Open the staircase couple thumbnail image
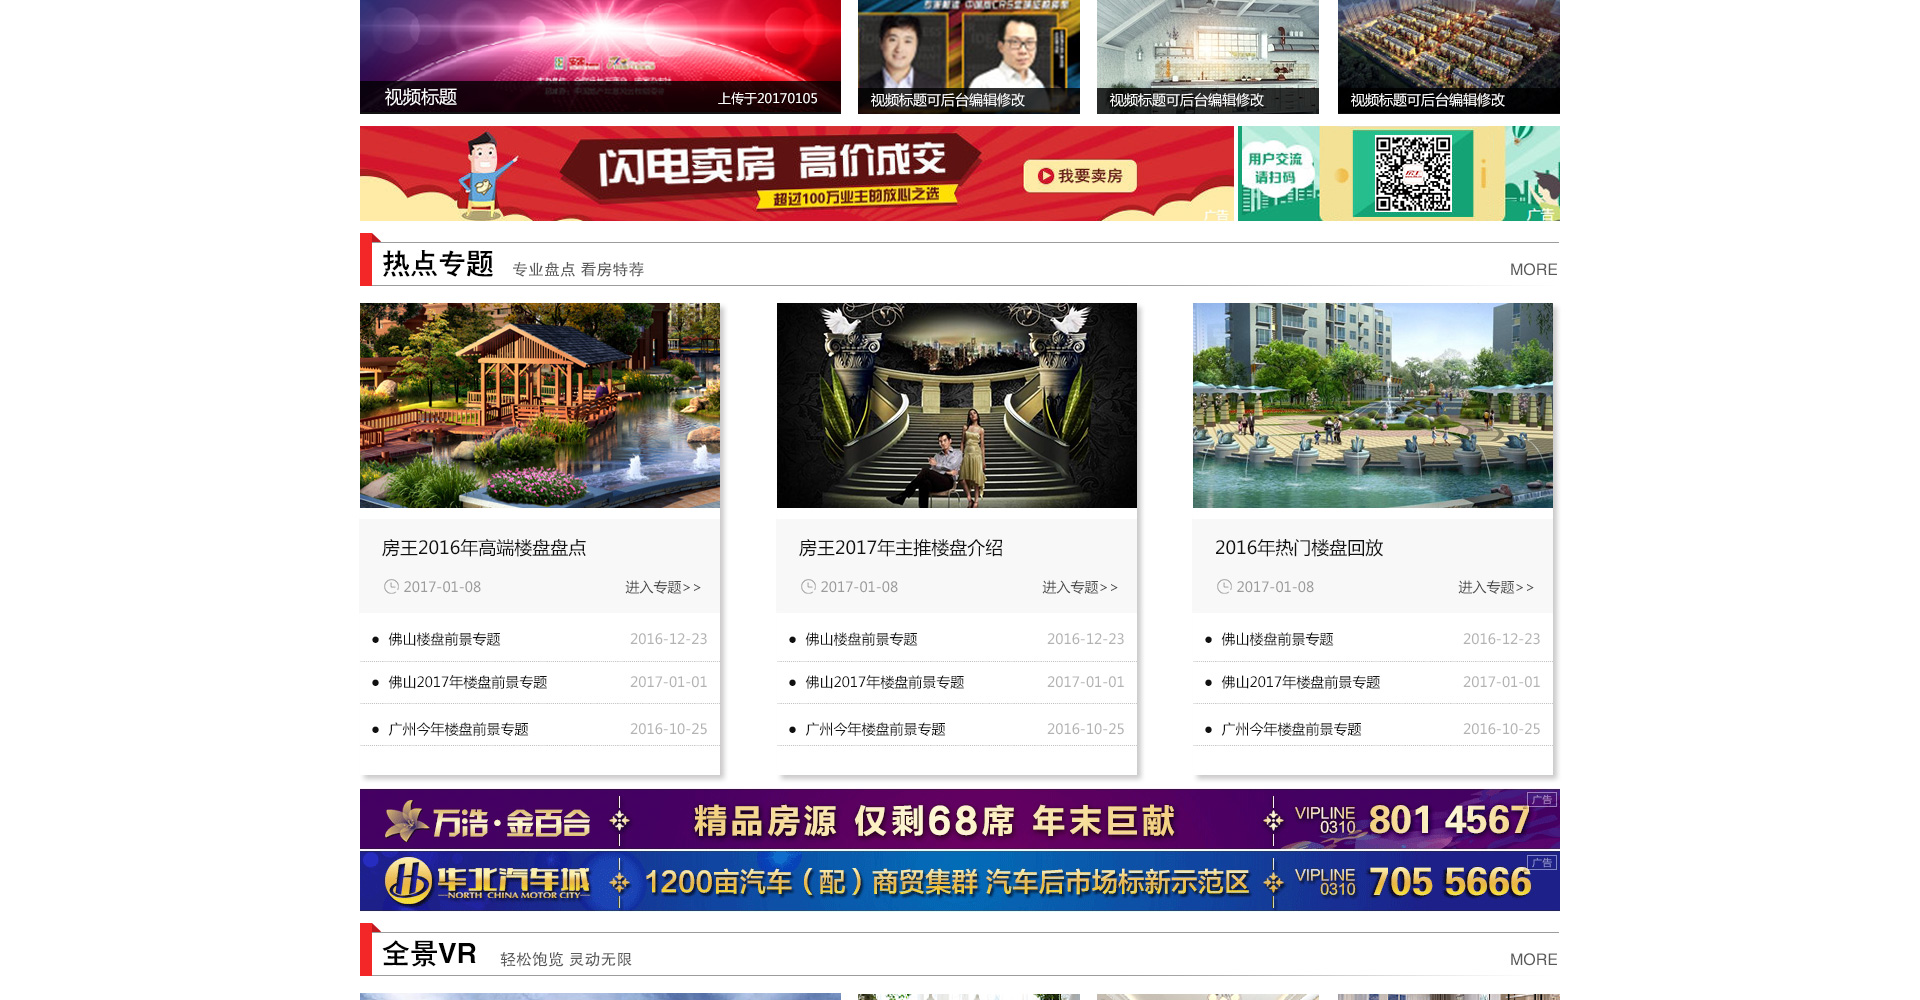This screenshot has width=1920, height=1000. click(x=956, y=405)
